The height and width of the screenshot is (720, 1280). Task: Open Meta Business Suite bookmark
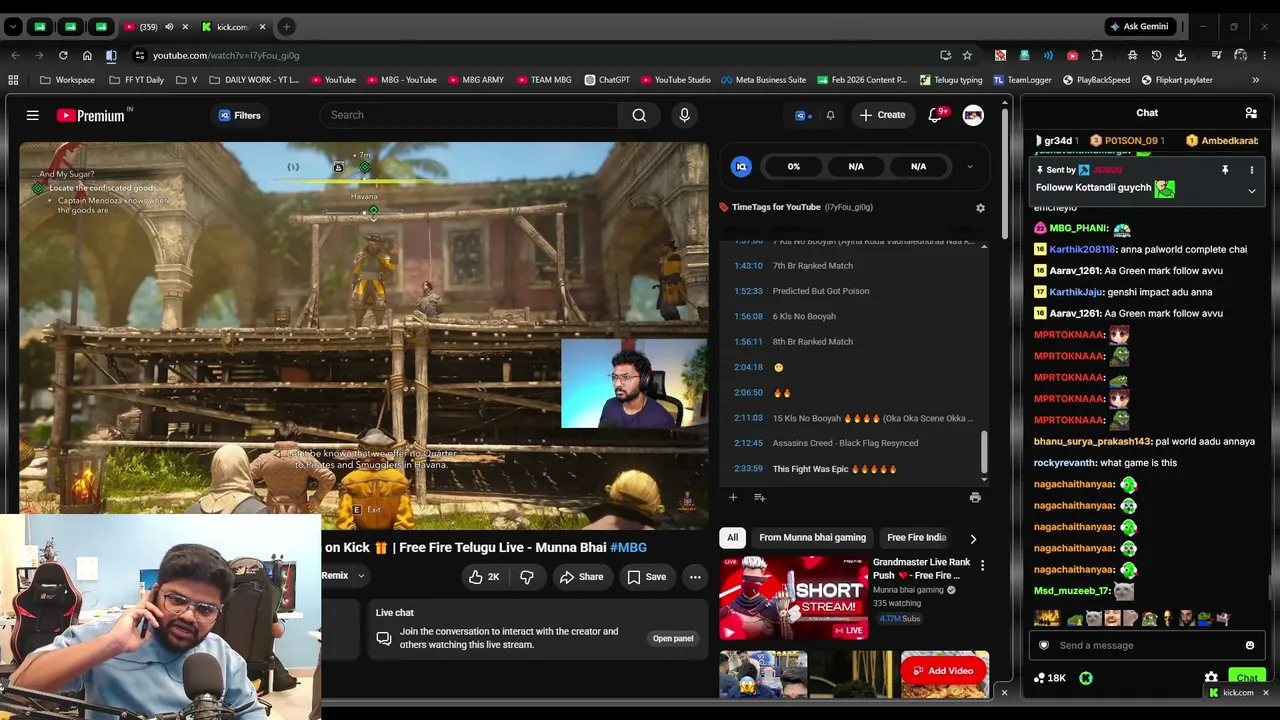(x=762, y=80)
